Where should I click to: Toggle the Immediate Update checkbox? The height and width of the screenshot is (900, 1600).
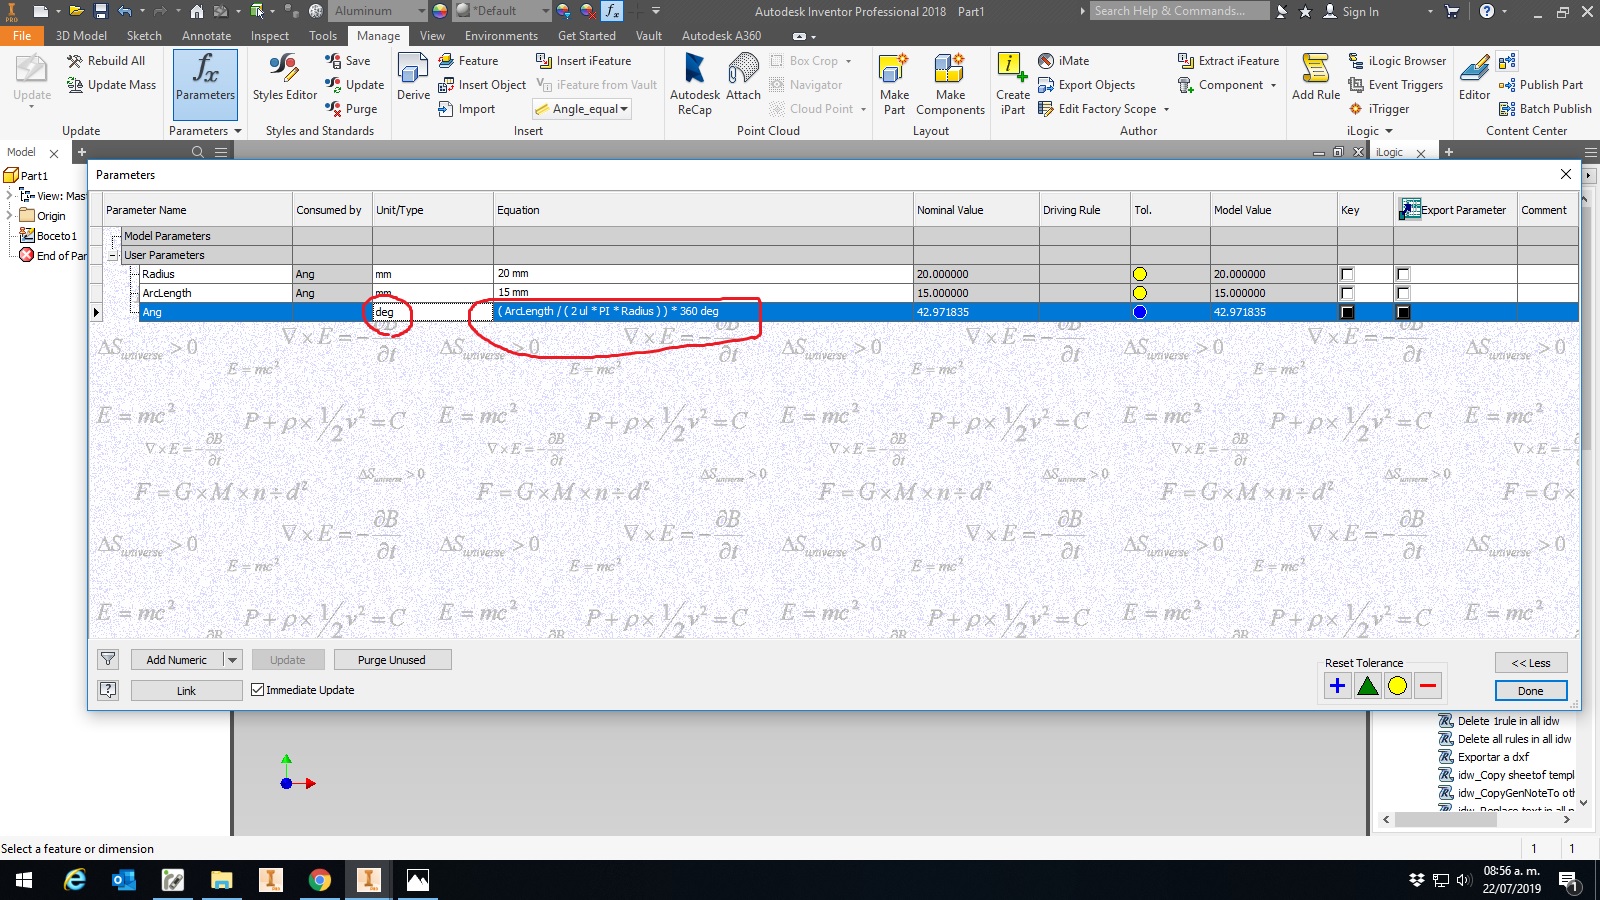click(x=258, y=690)
